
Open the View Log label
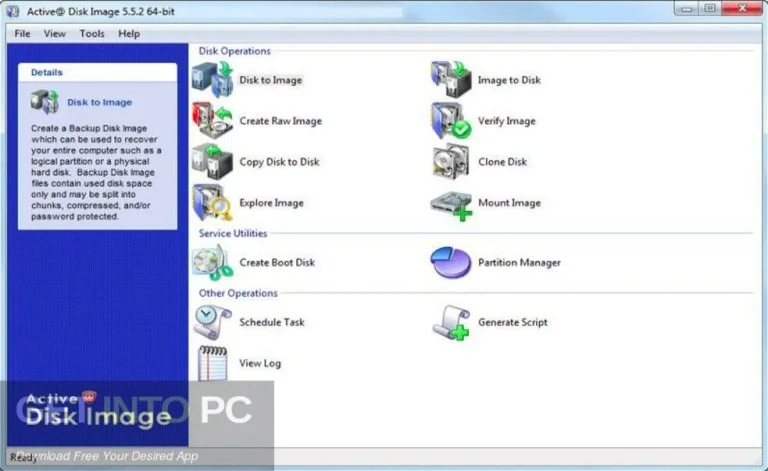(260, 363)
